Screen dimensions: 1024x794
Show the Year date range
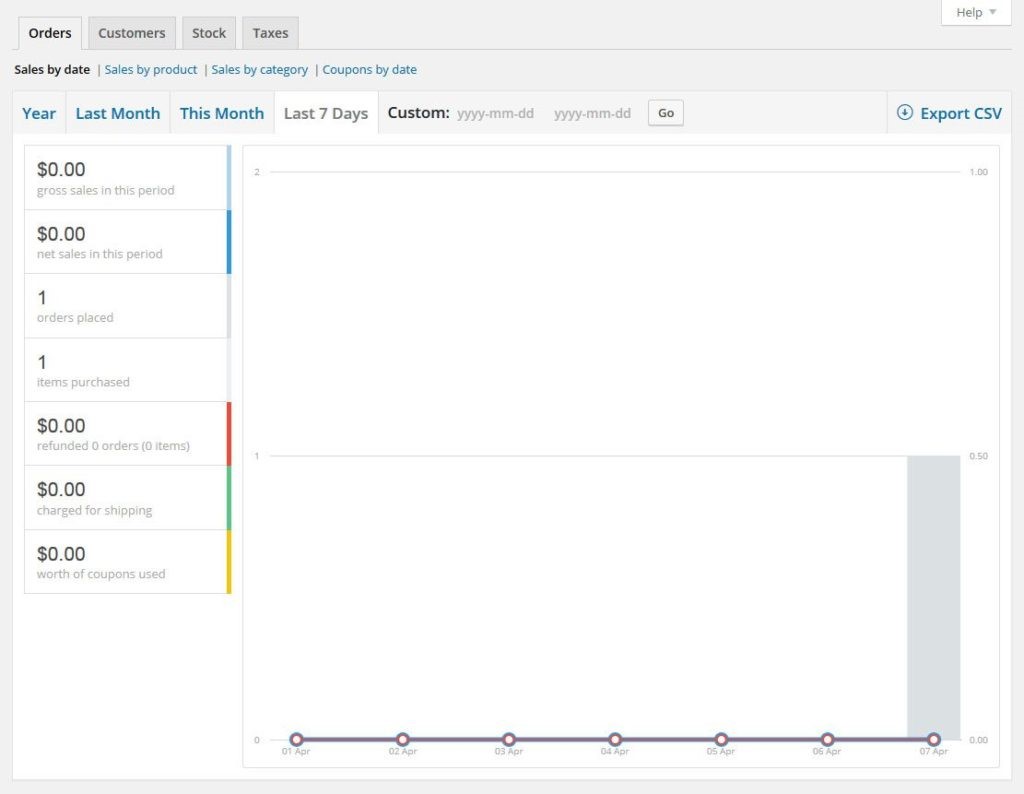point(39,113)
